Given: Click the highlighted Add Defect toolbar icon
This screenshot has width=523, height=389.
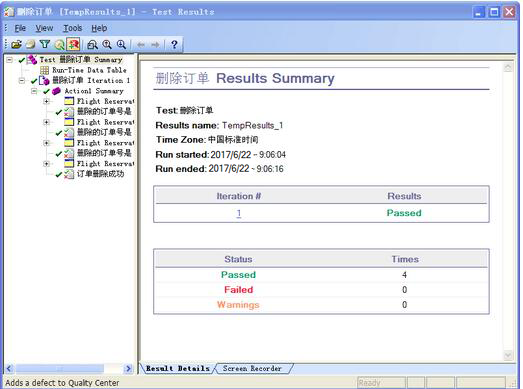Looking at the screenshot, I should 73,44.
